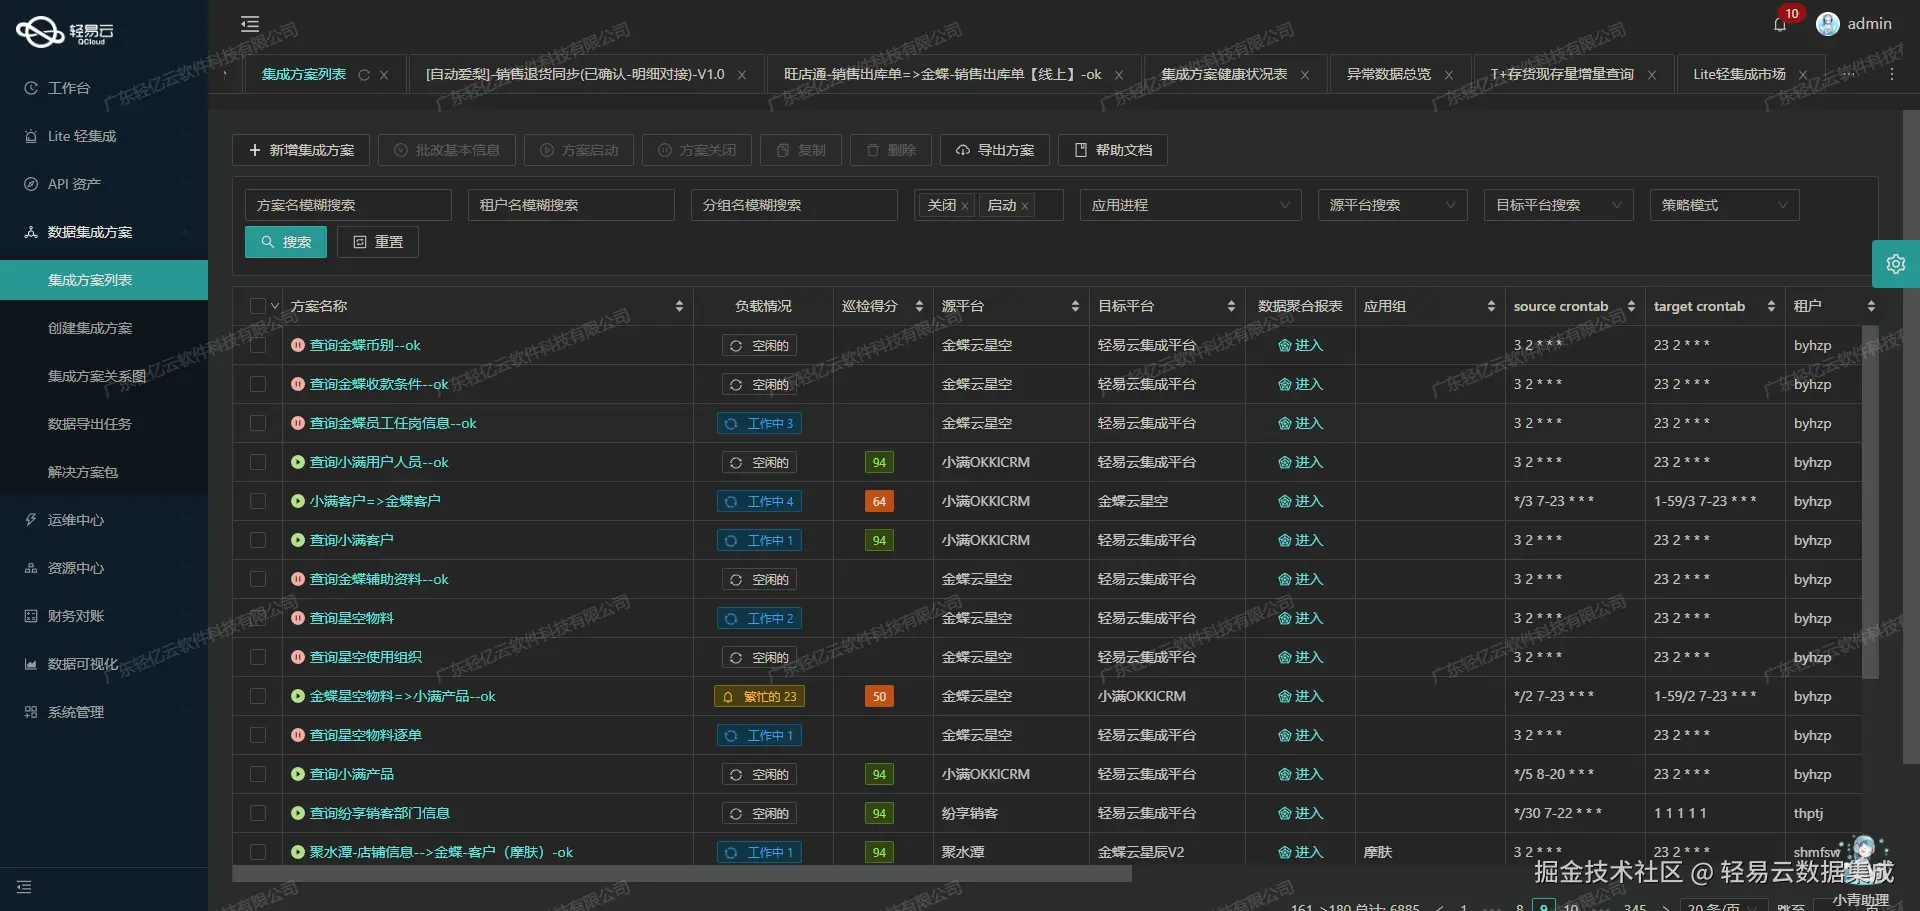Screen dimensions: 1920x911
Task: Switch to the 异常数据总览 tab
Action: tap(1389, 74)
